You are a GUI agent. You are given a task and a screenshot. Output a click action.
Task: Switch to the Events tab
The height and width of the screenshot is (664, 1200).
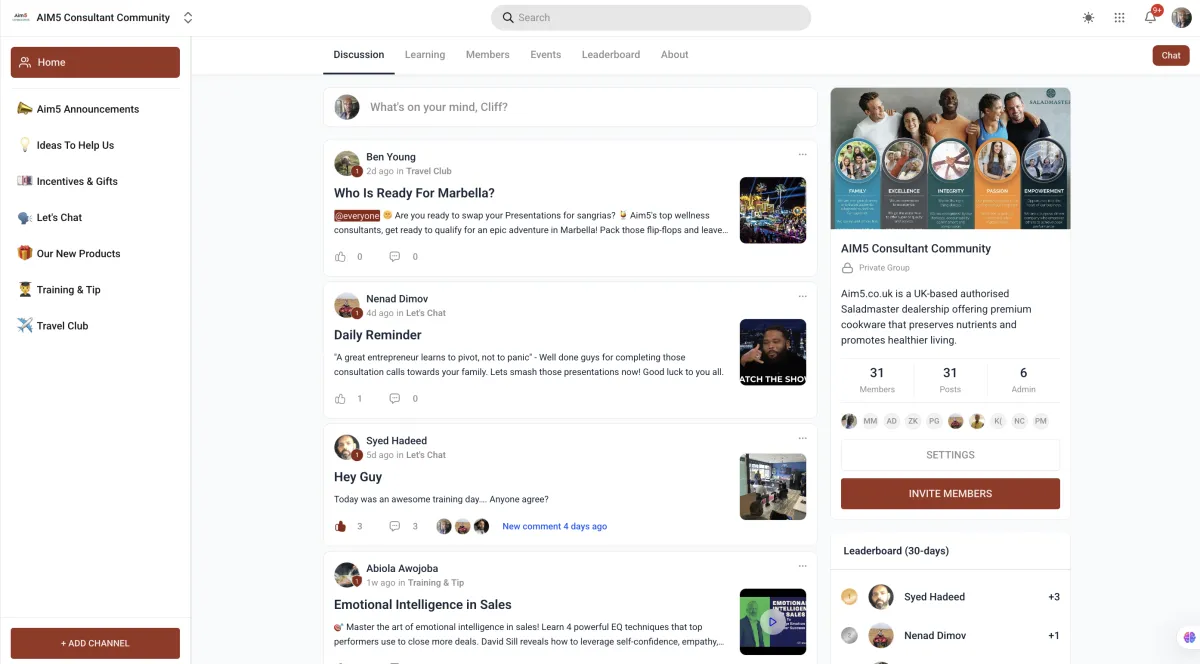(x=545, y=54)
